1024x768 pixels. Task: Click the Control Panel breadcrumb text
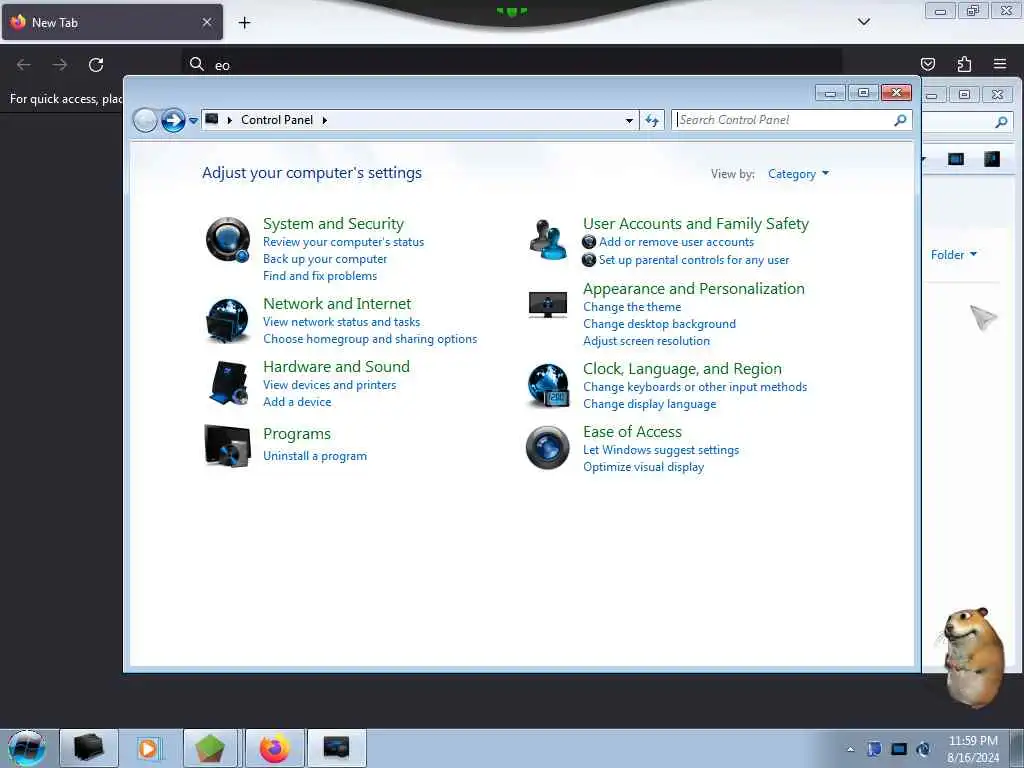(277, 120)
